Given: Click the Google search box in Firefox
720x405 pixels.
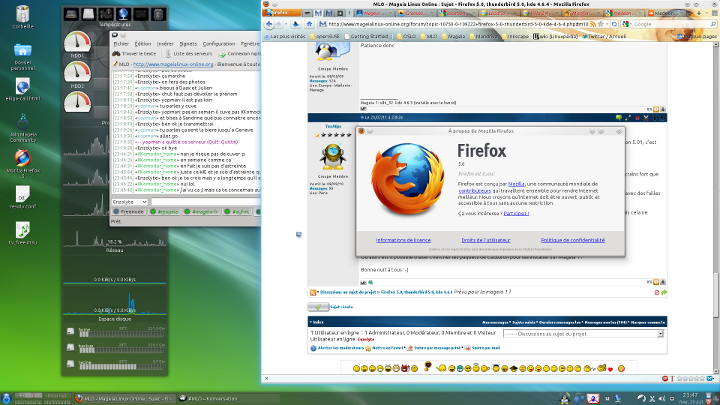Looking at the screenshot, I should pos(669,24).
